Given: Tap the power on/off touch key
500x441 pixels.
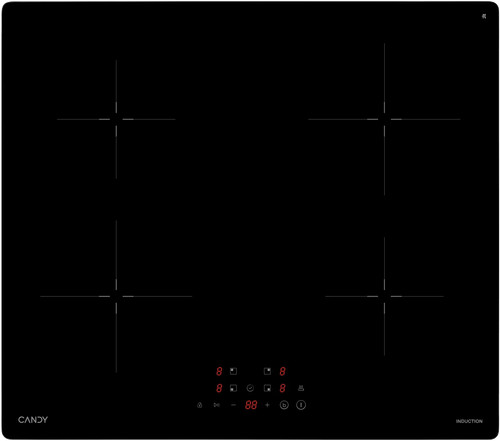Looking at the screenshot, I should (301, 405).
